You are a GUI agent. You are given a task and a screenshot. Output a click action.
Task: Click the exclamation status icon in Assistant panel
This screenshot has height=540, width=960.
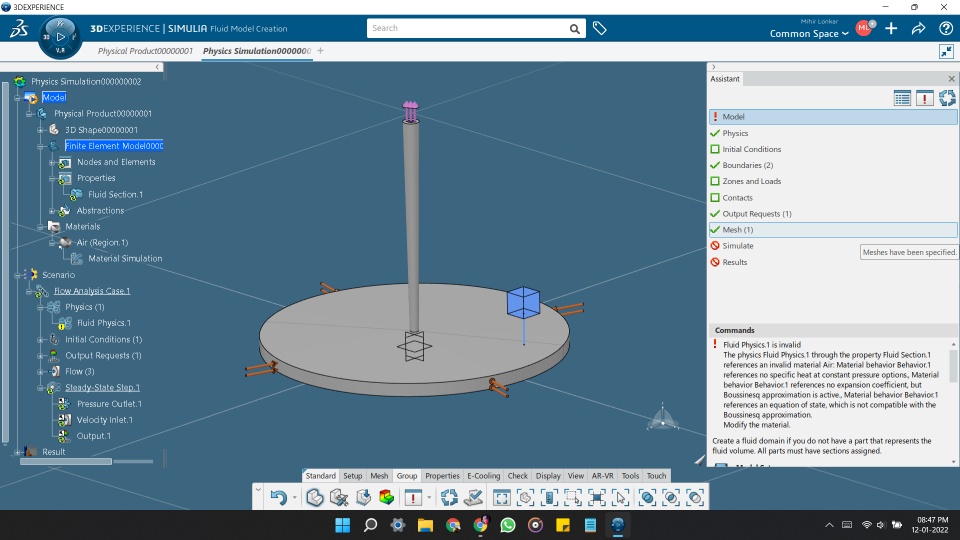click(x=924, y=98)
